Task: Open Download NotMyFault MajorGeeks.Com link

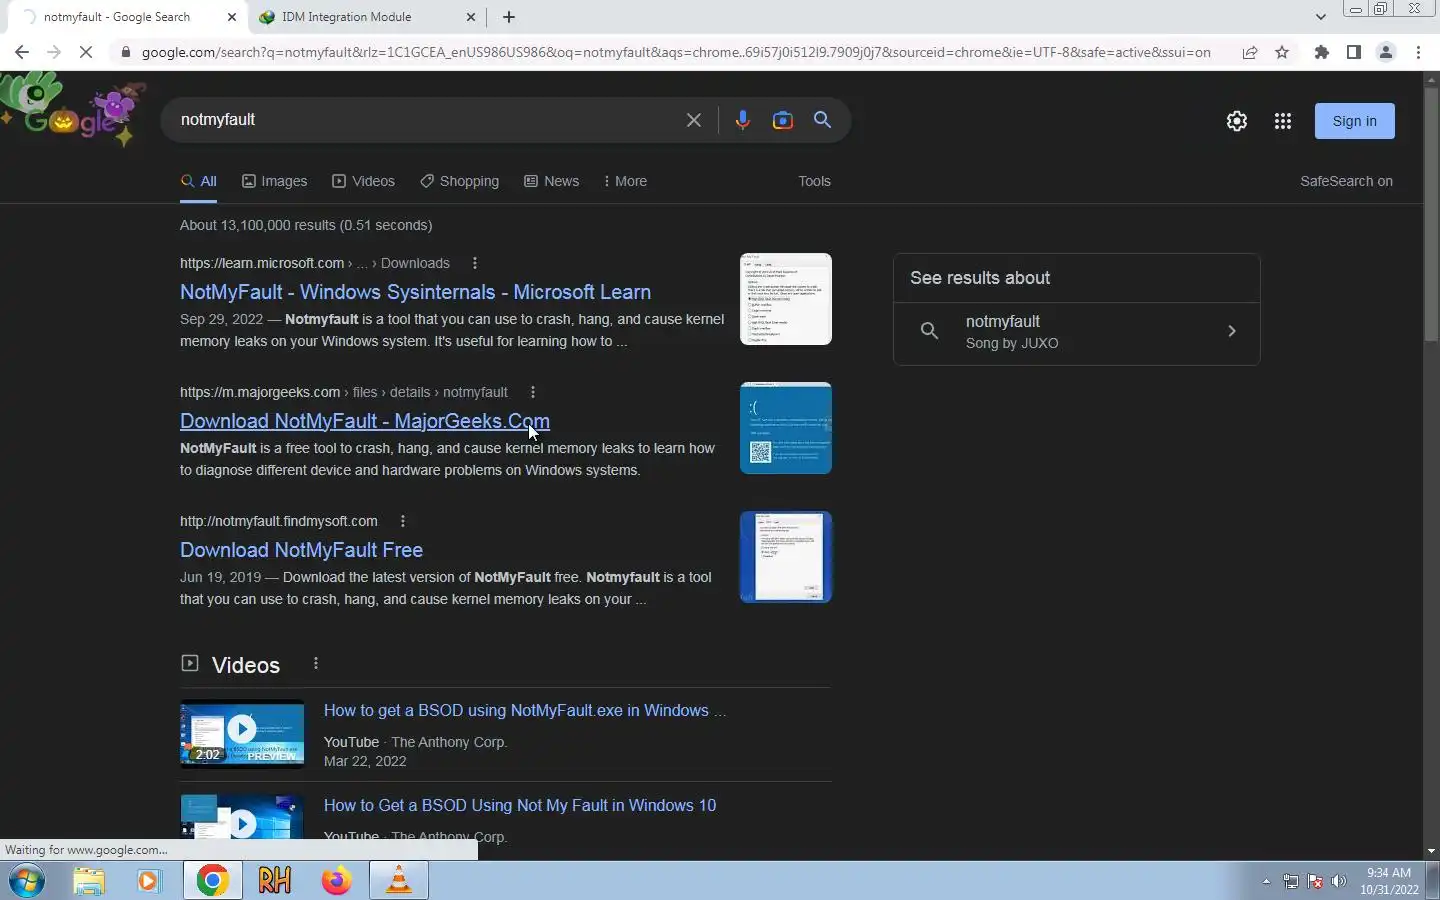Action: (x=365, y=421)
